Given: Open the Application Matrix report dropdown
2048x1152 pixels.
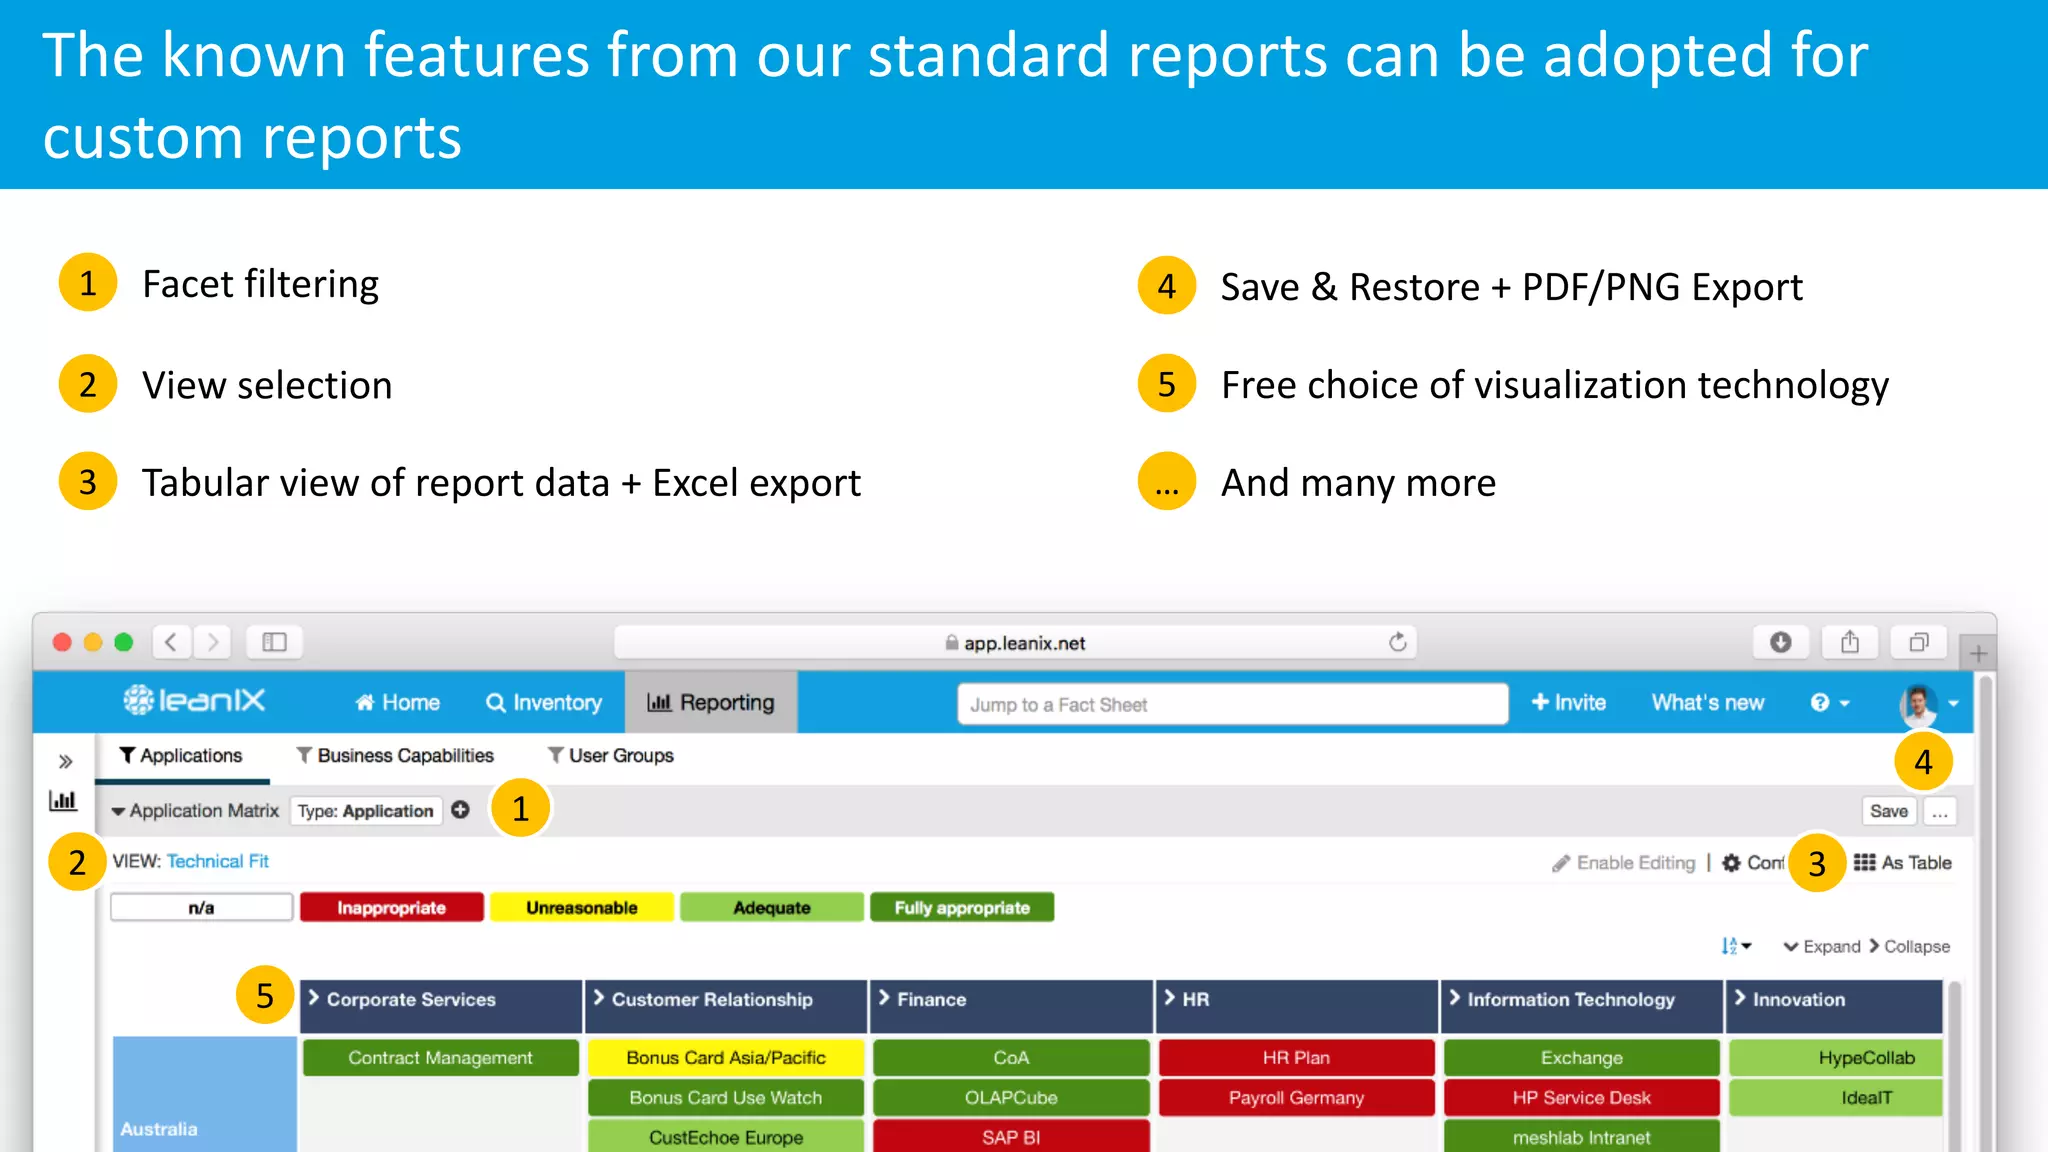Looking at the screenshot, I should pyautogui.click(x=195, y=811).
